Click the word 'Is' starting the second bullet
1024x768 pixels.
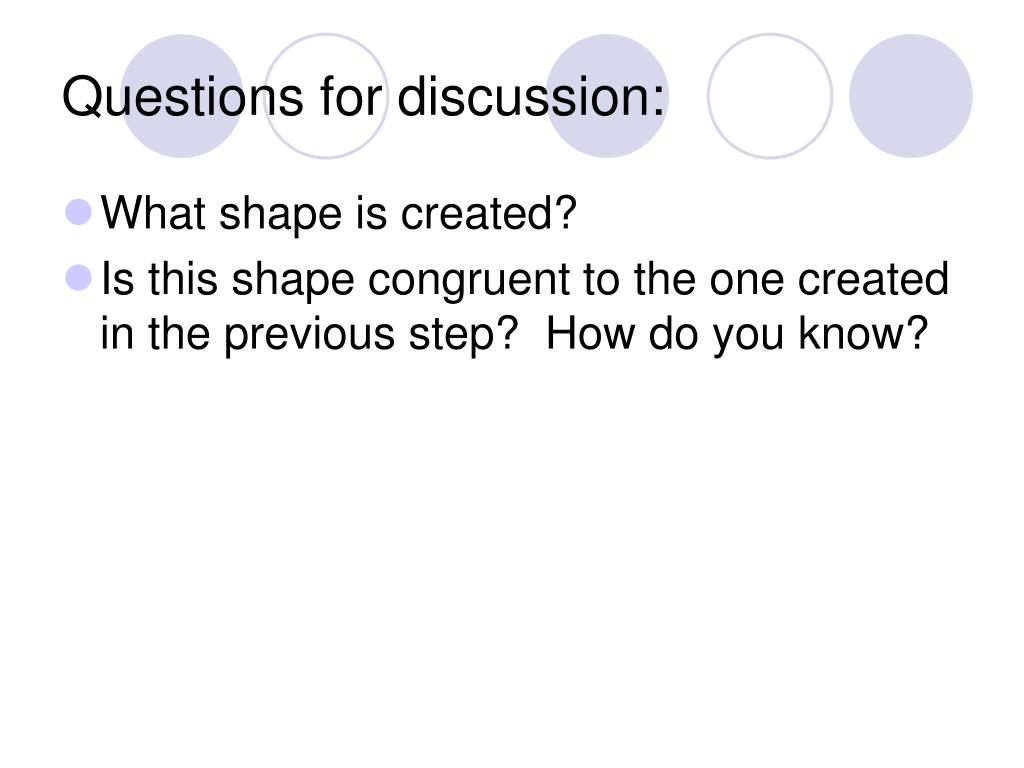pos(117,279)
